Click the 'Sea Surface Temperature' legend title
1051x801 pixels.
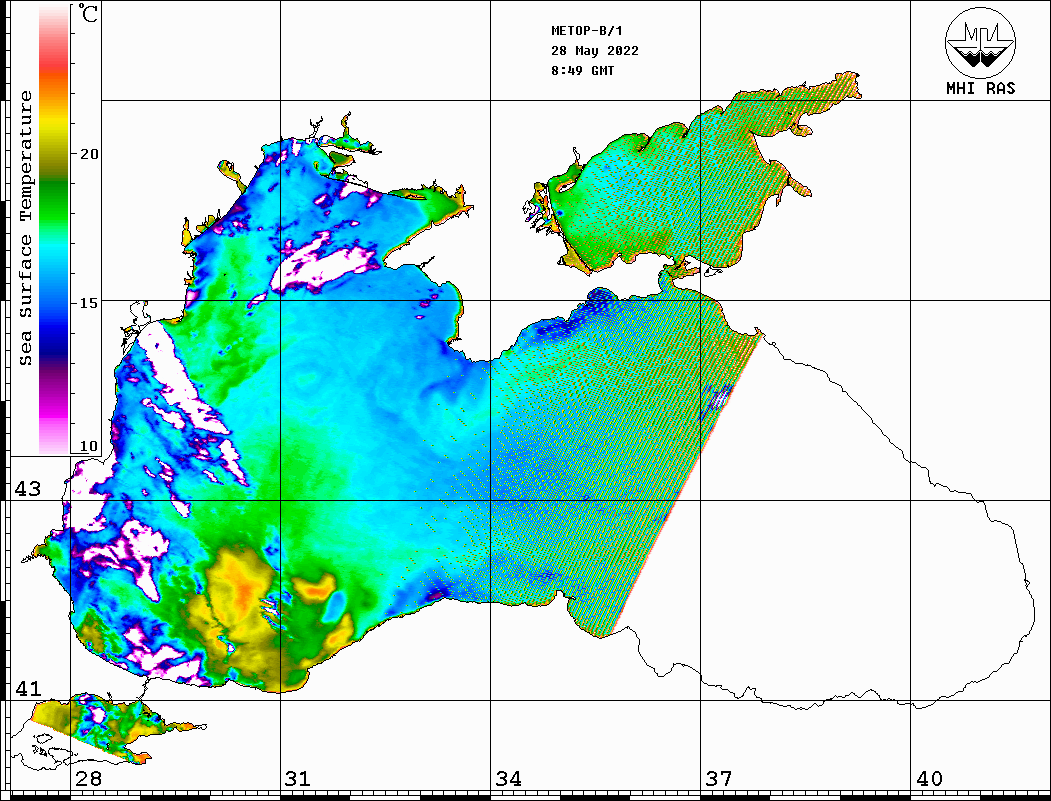(26, 228)
